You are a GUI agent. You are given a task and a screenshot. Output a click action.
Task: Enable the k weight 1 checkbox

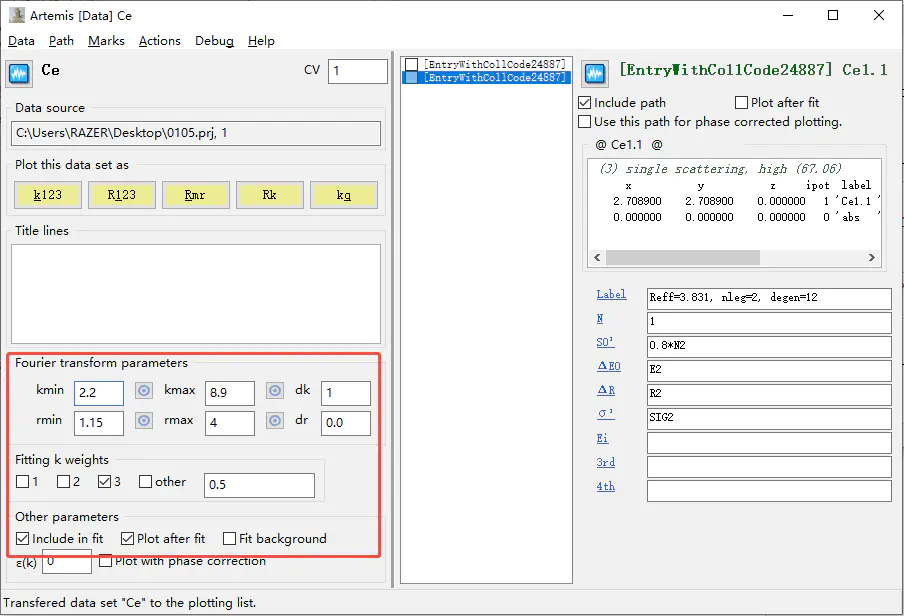tap(23, 482)
